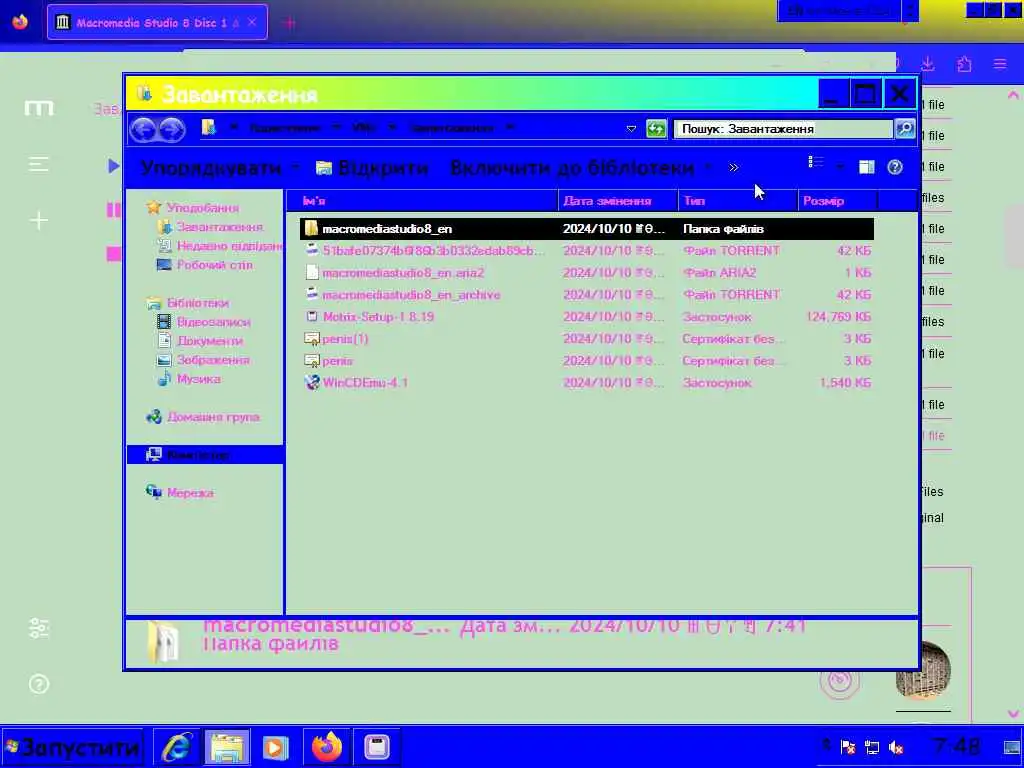Open the Запустити start button

coord(72,747)
